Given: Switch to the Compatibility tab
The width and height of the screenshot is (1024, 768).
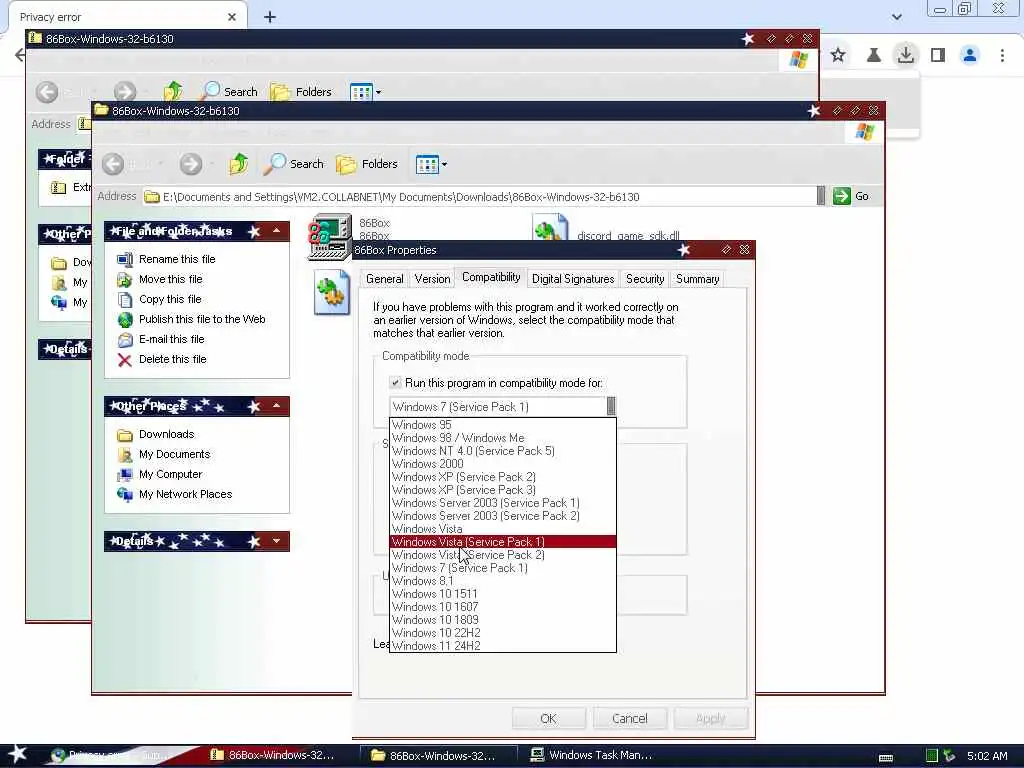Looking at the screenshot, I should tap(491, 277).
